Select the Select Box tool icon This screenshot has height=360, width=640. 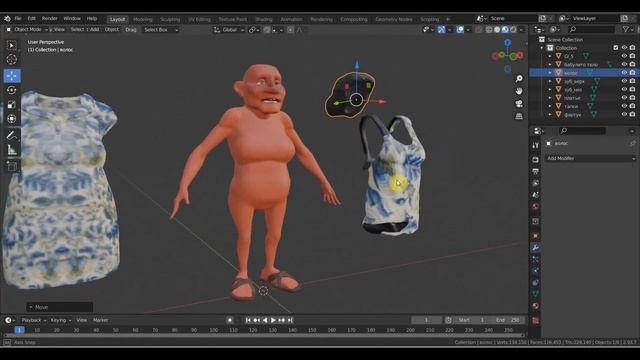click(x=11, y=45)
